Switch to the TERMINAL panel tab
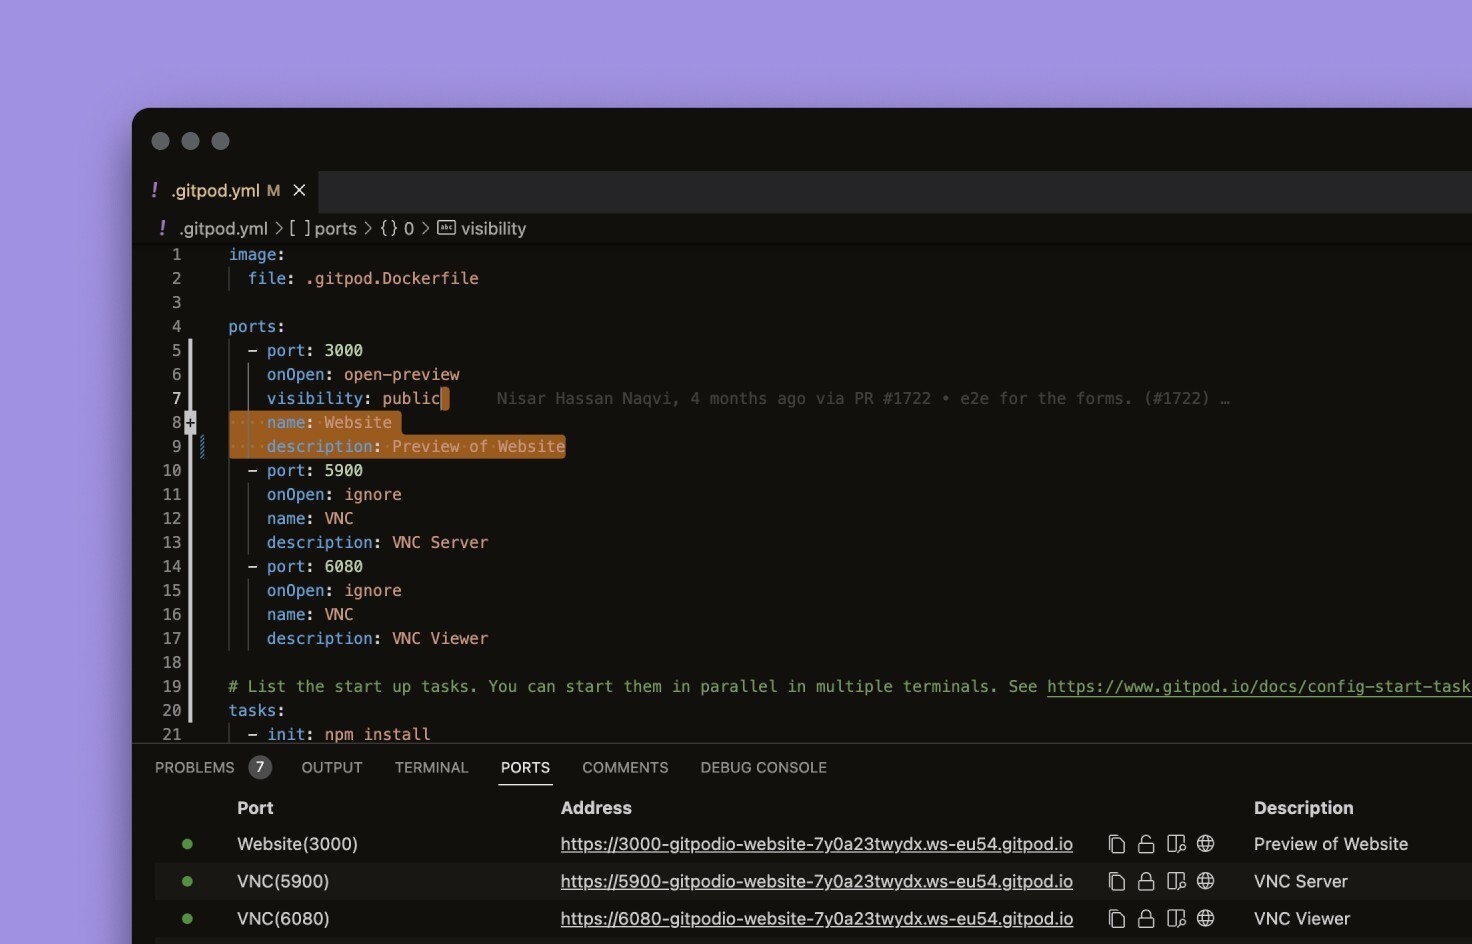The width and height of the screenshot is (1472, 944). click(431, 767)
